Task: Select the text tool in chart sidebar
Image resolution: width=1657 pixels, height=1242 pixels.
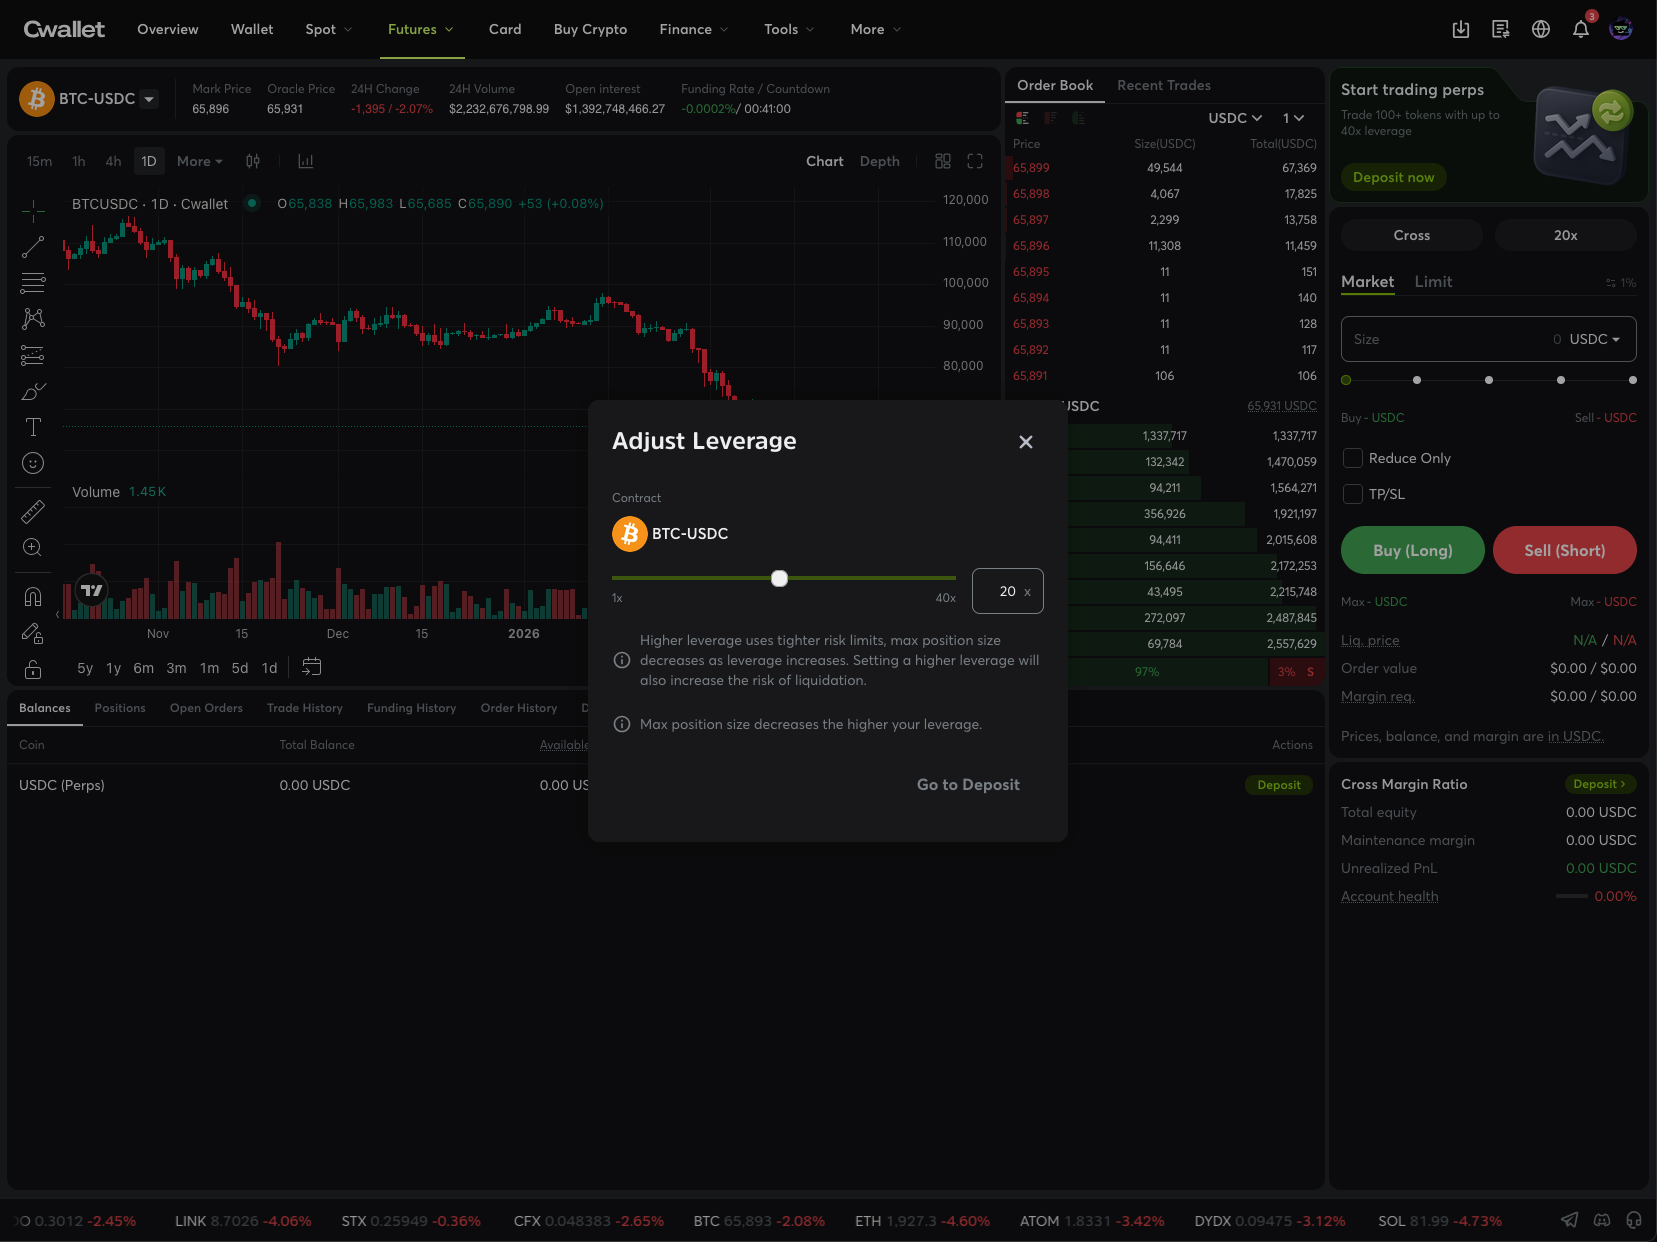Action: tap(33, 427)
